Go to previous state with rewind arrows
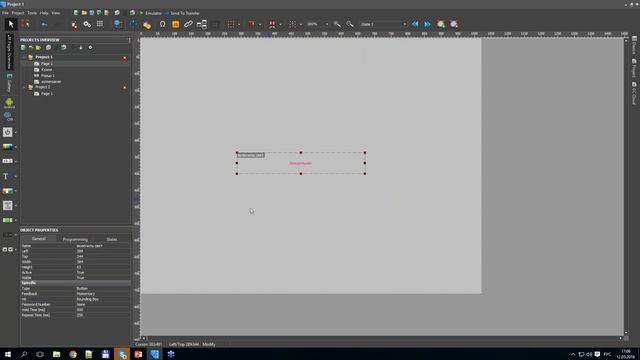Image resolution: width=640 pixels, height=360 pixels. point(415,24)
